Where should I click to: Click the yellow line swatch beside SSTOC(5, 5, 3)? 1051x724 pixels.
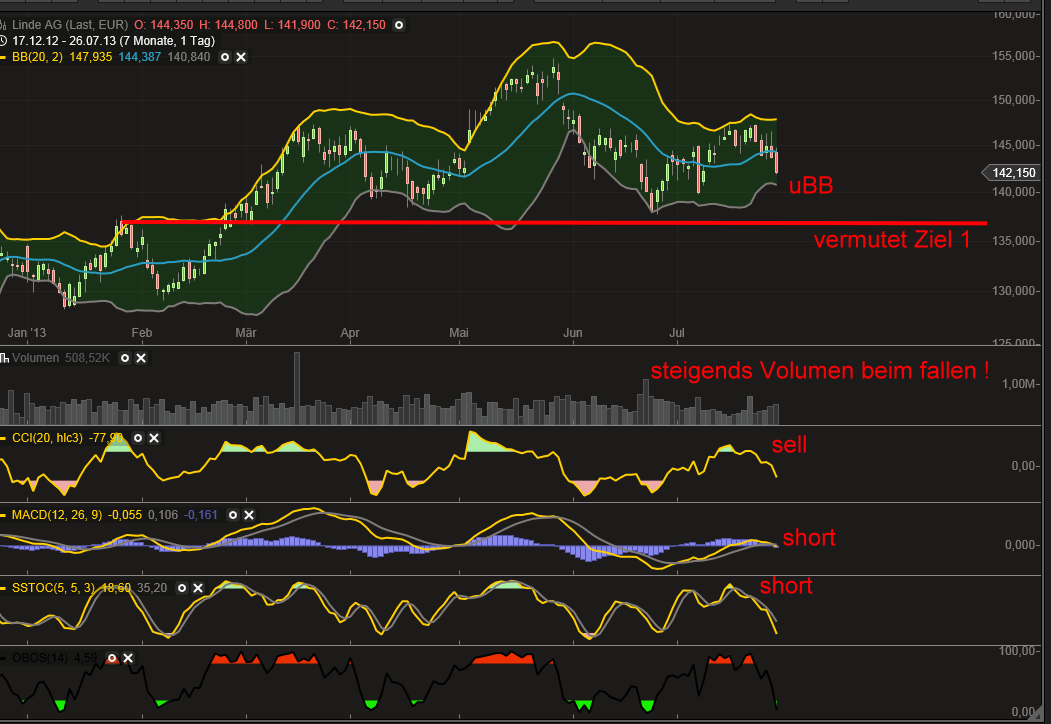pyautogui.click(x=4, y=588)
